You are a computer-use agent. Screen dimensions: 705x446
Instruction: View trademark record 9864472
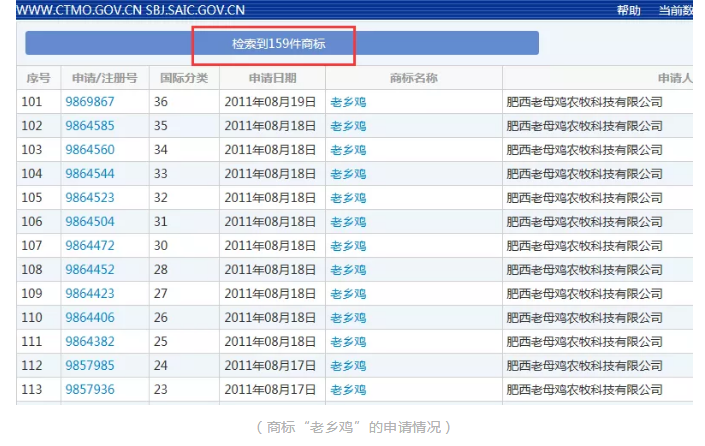tap(89, 246)
